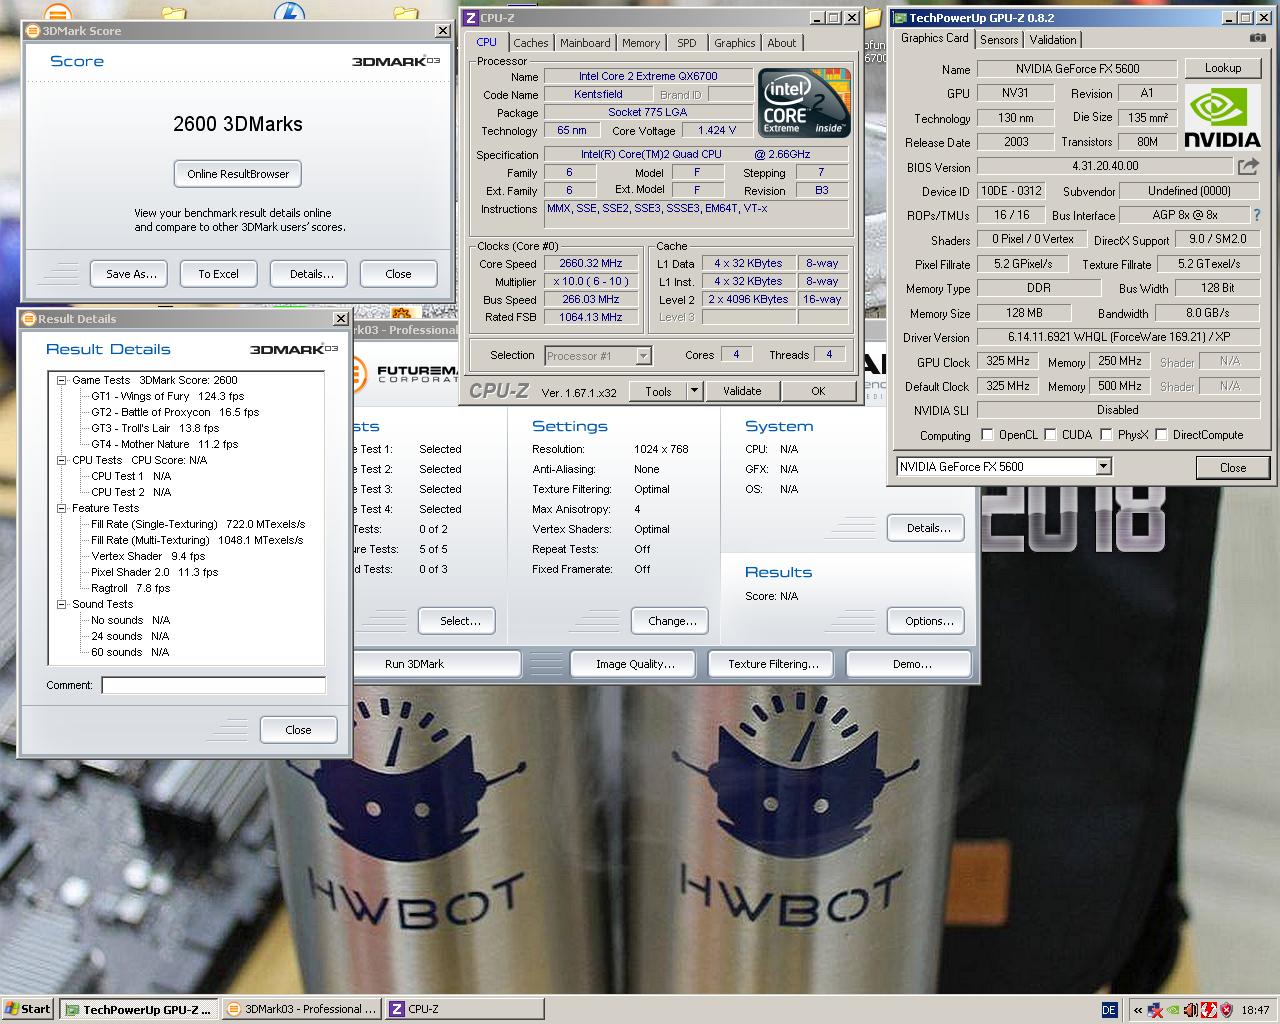
Task: Click the Image Quality... button
Action: 635,664
